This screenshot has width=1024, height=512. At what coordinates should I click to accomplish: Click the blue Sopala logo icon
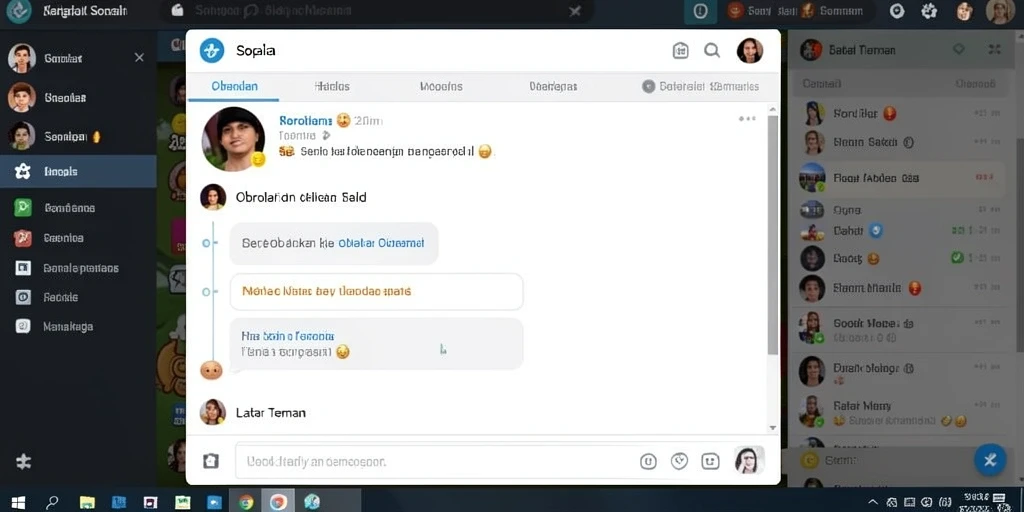click(212, 50)
